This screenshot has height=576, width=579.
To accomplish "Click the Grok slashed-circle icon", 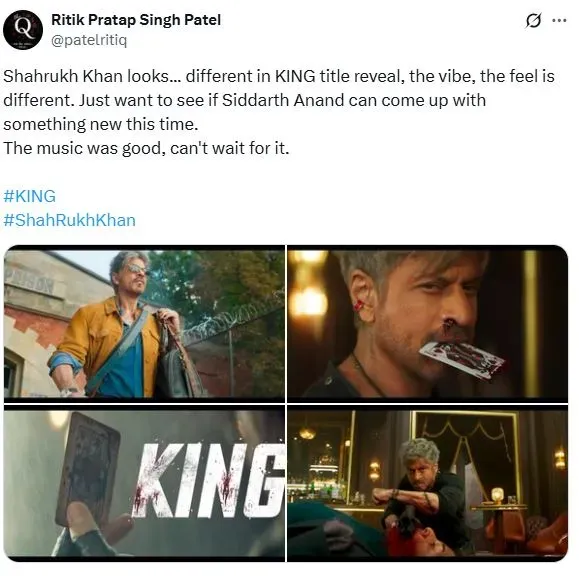I will pyautogui.click(x=533, y=21).
